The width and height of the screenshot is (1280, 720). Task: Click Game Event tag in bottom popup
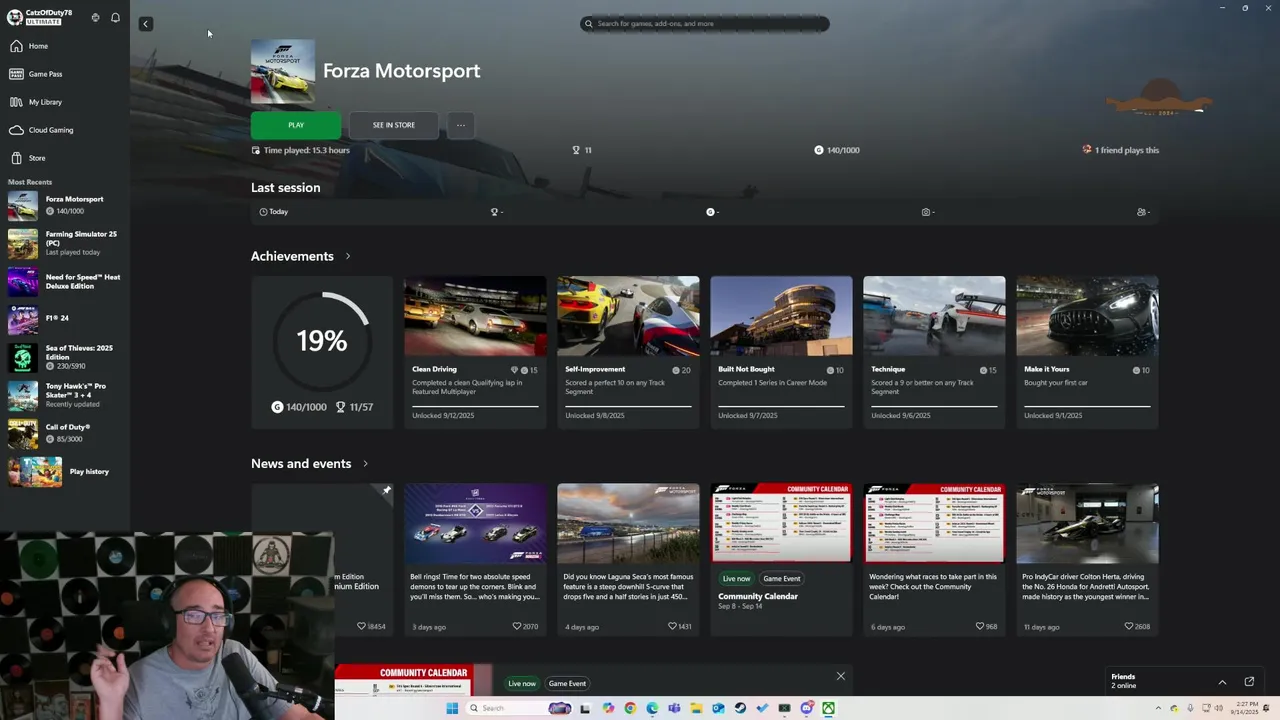pos(567,684)
